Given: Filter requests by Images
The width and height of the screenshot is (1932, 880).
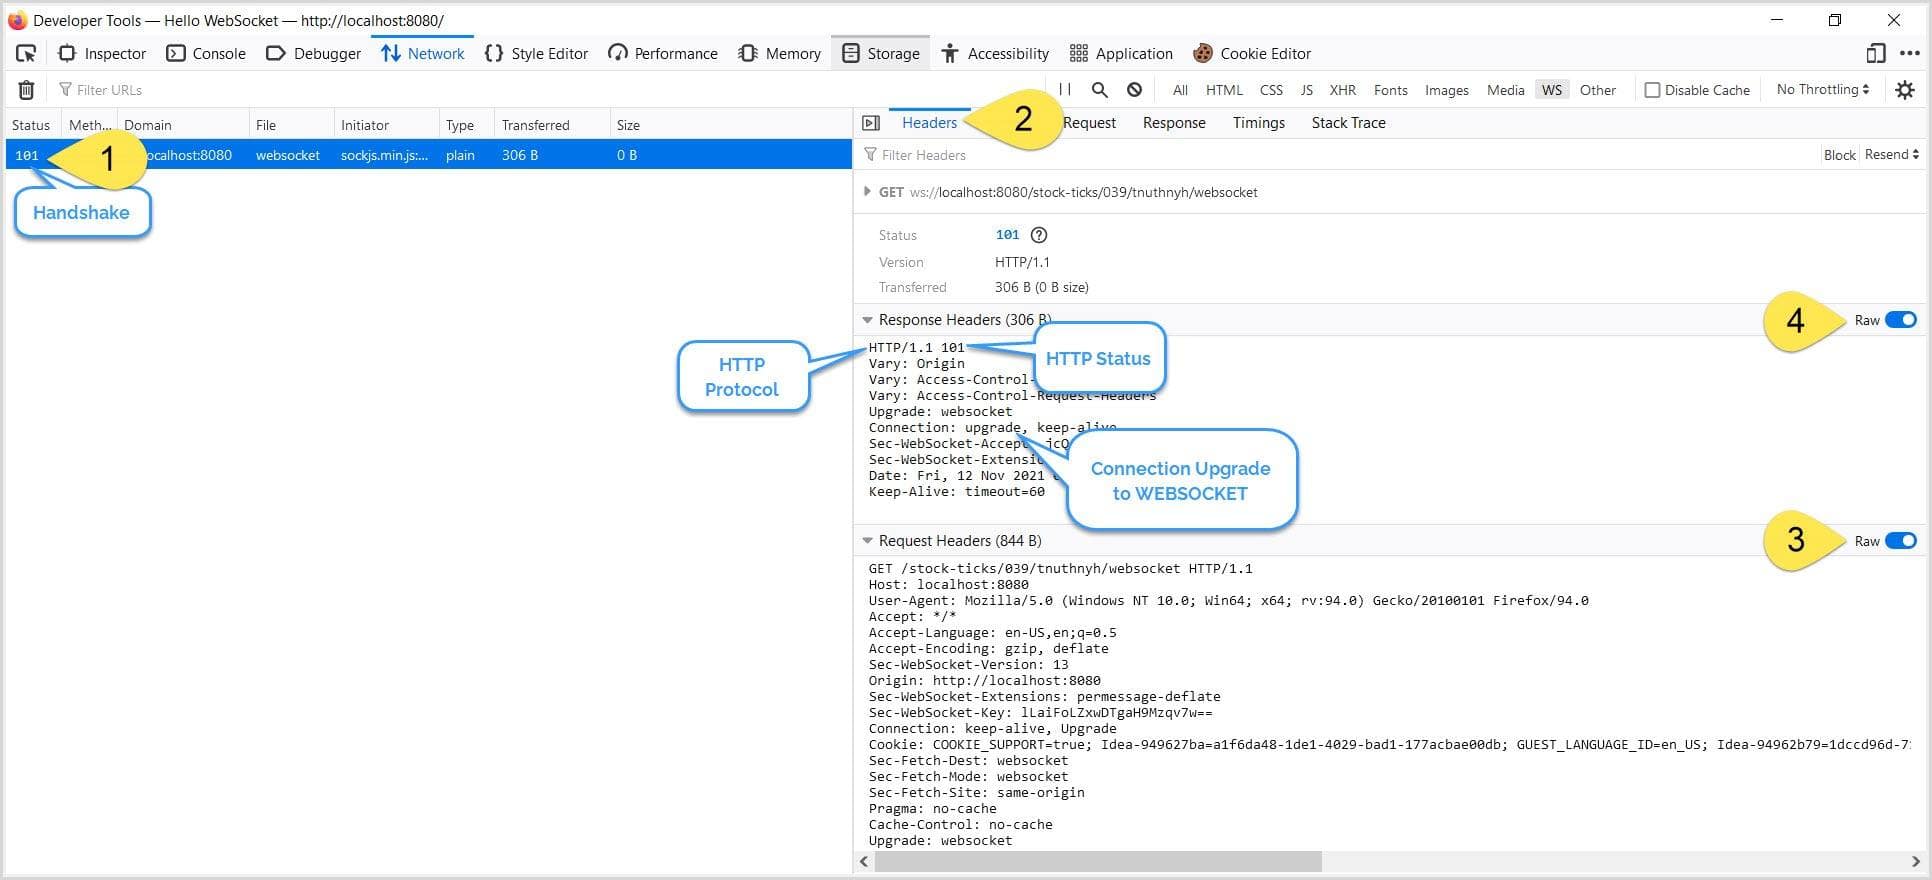Looking at the screenshot, I should pyautogui.click(x=1446, y=90).
